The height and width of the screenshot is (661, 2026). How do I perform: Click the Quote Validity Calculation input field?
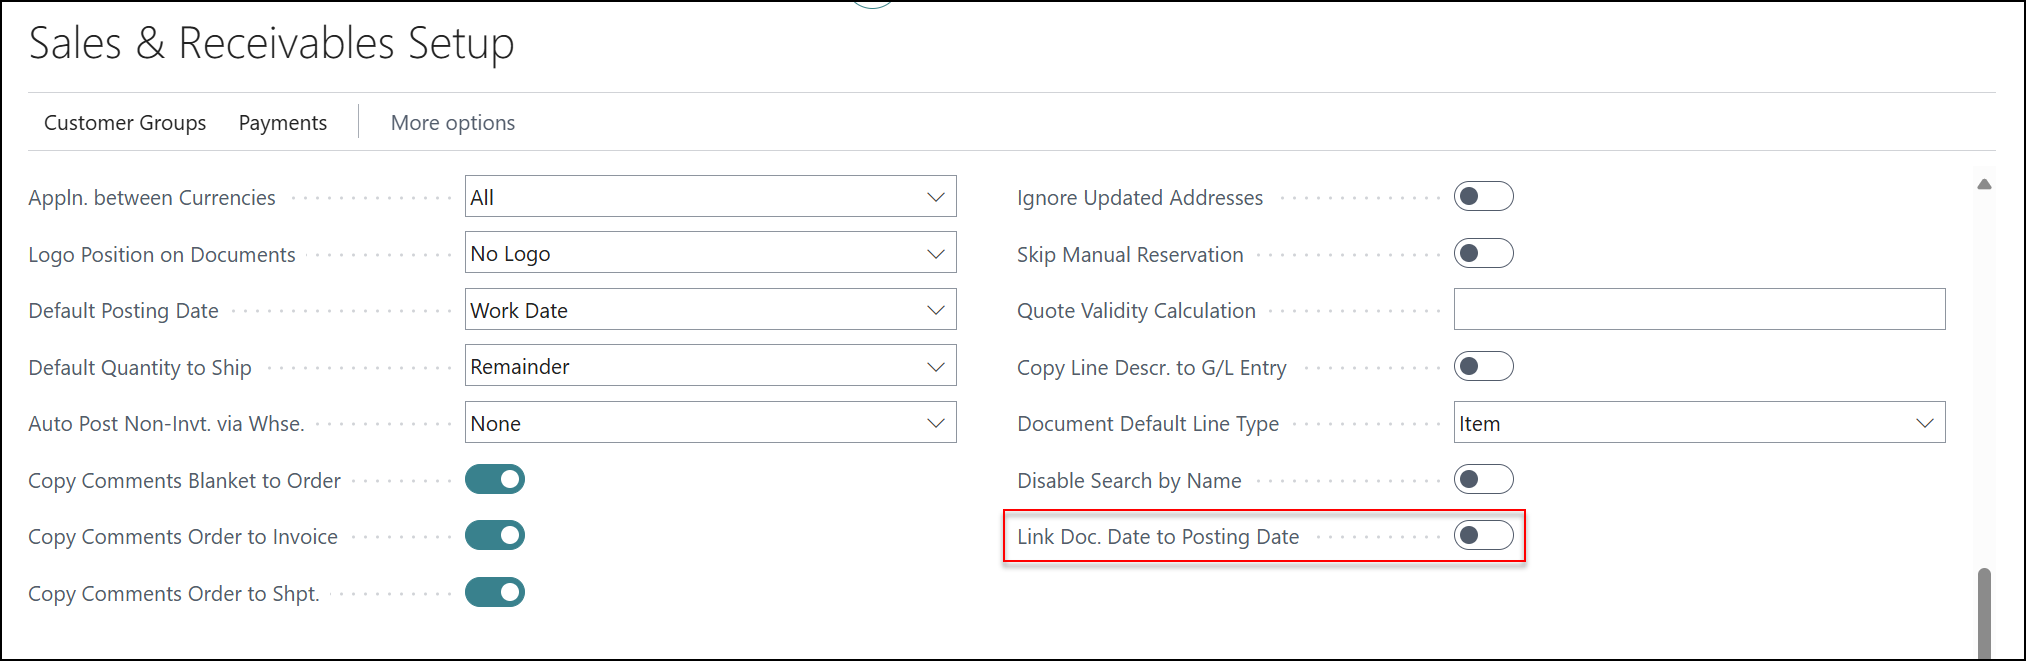click(1698, 310)
